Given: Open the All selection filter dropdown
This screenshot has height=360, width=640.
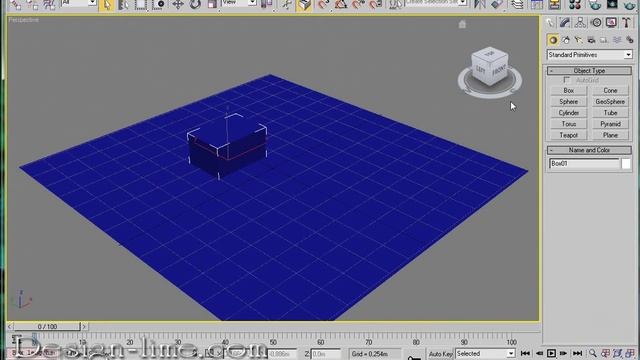Looking at the screenshot, I should click(79, 3).
